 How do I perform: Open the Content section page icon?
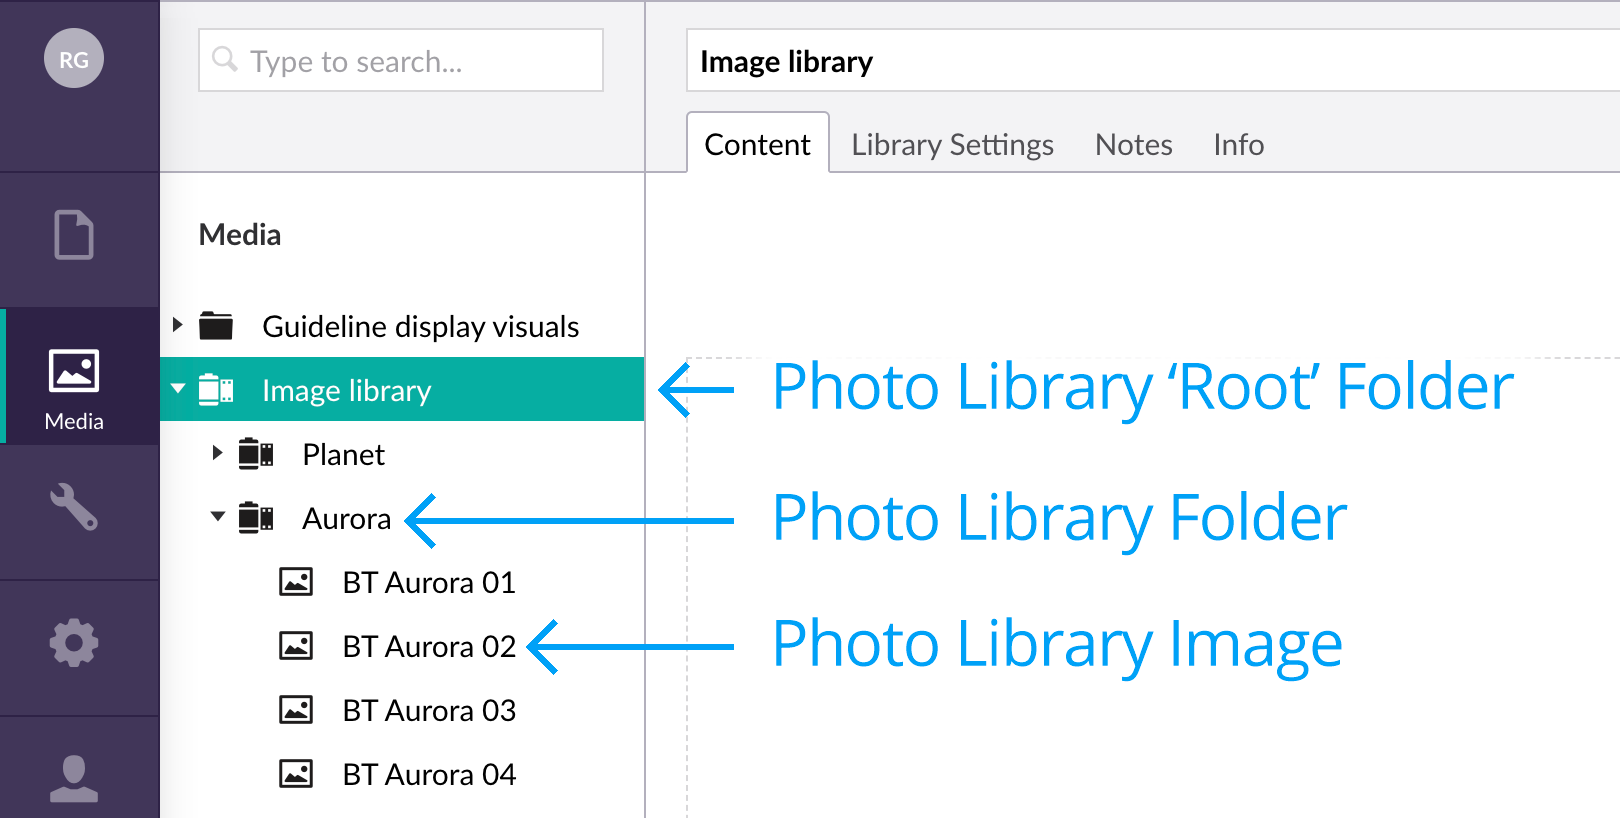pos(74,236)
